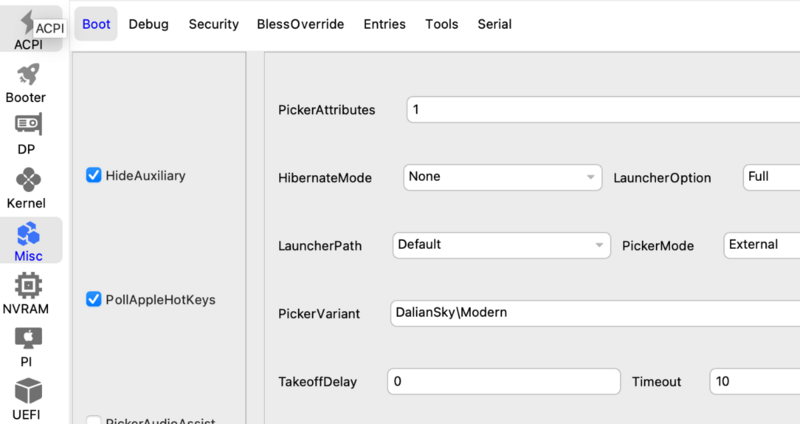Expand the HibernateMode dropdown
Image resolution: width=800 pixels, height=424 pixels.
tap(502, 177)
